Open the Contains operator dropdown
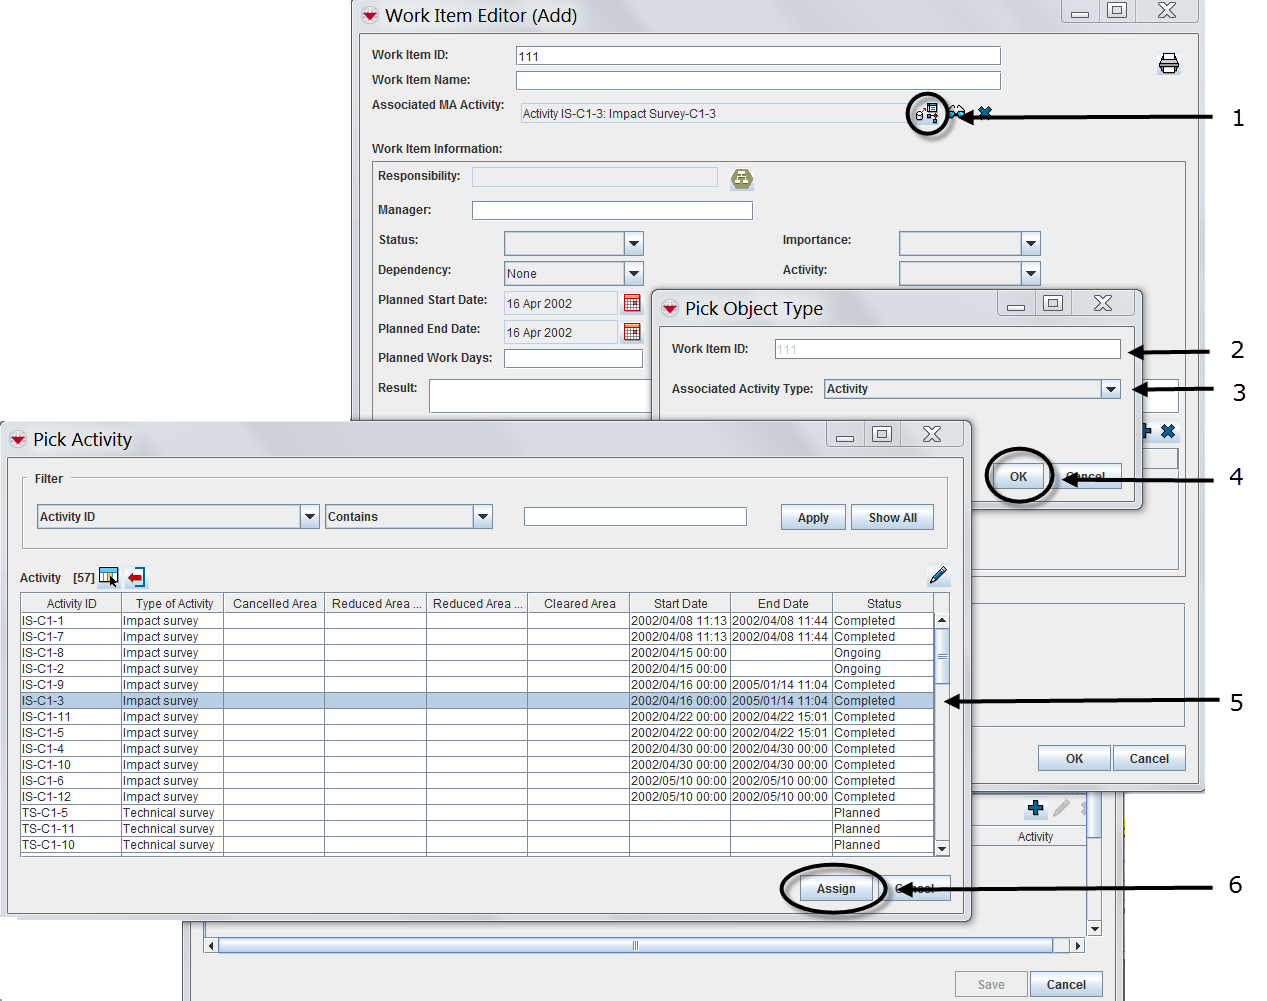The image size is (1267, 1001). point(483,517)
